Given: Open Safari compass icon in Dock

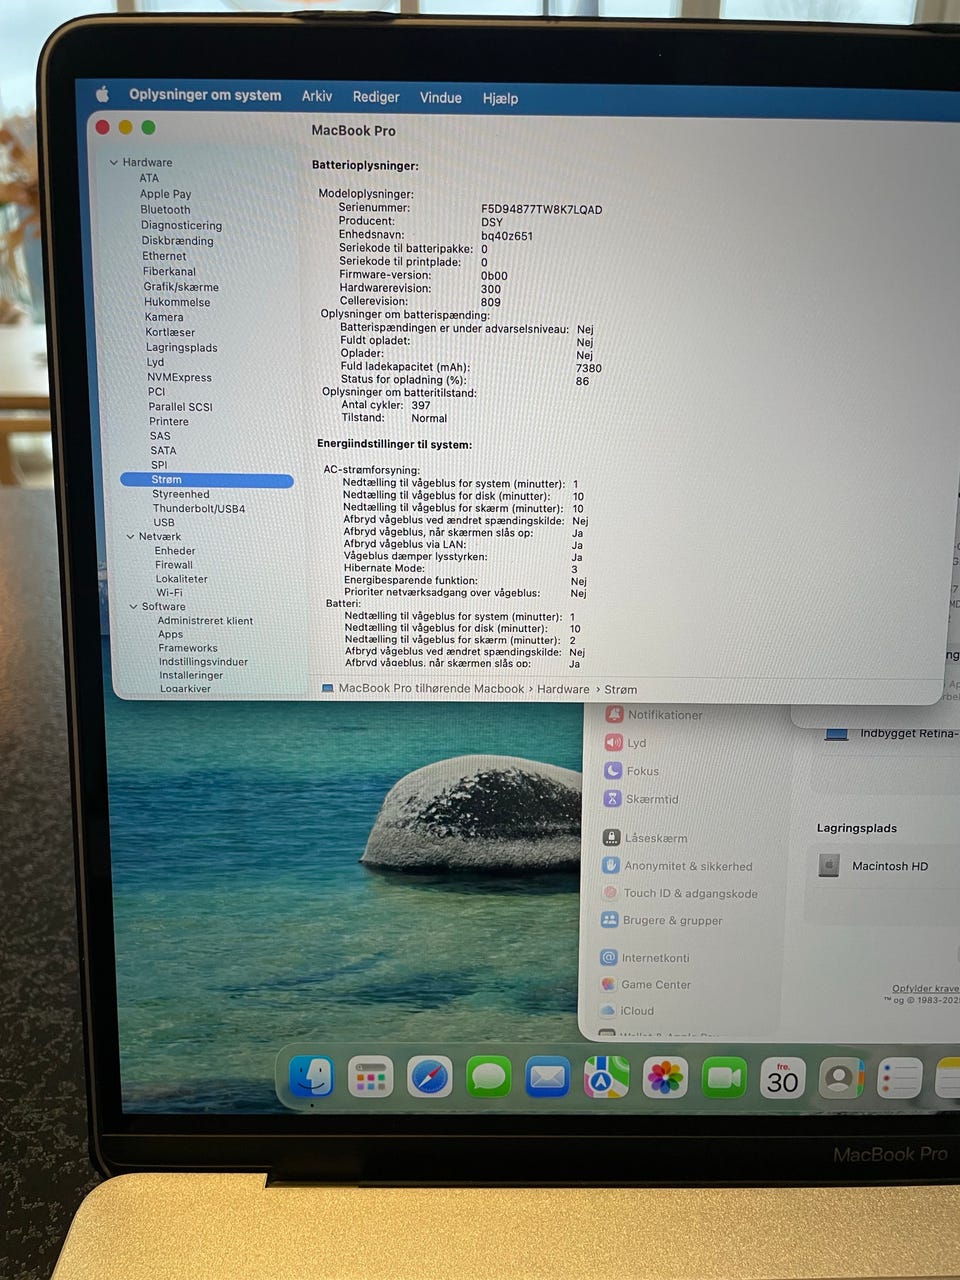Looking at the screenshot, I should click(430, 1077).
